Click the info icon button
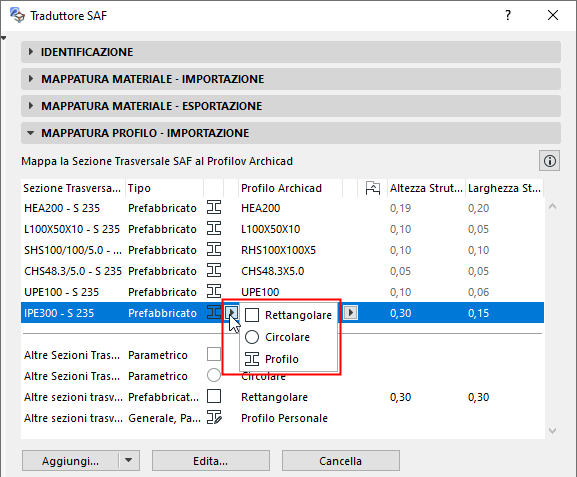Viewport: 577px width, 477px height. [x=549, y=161]
